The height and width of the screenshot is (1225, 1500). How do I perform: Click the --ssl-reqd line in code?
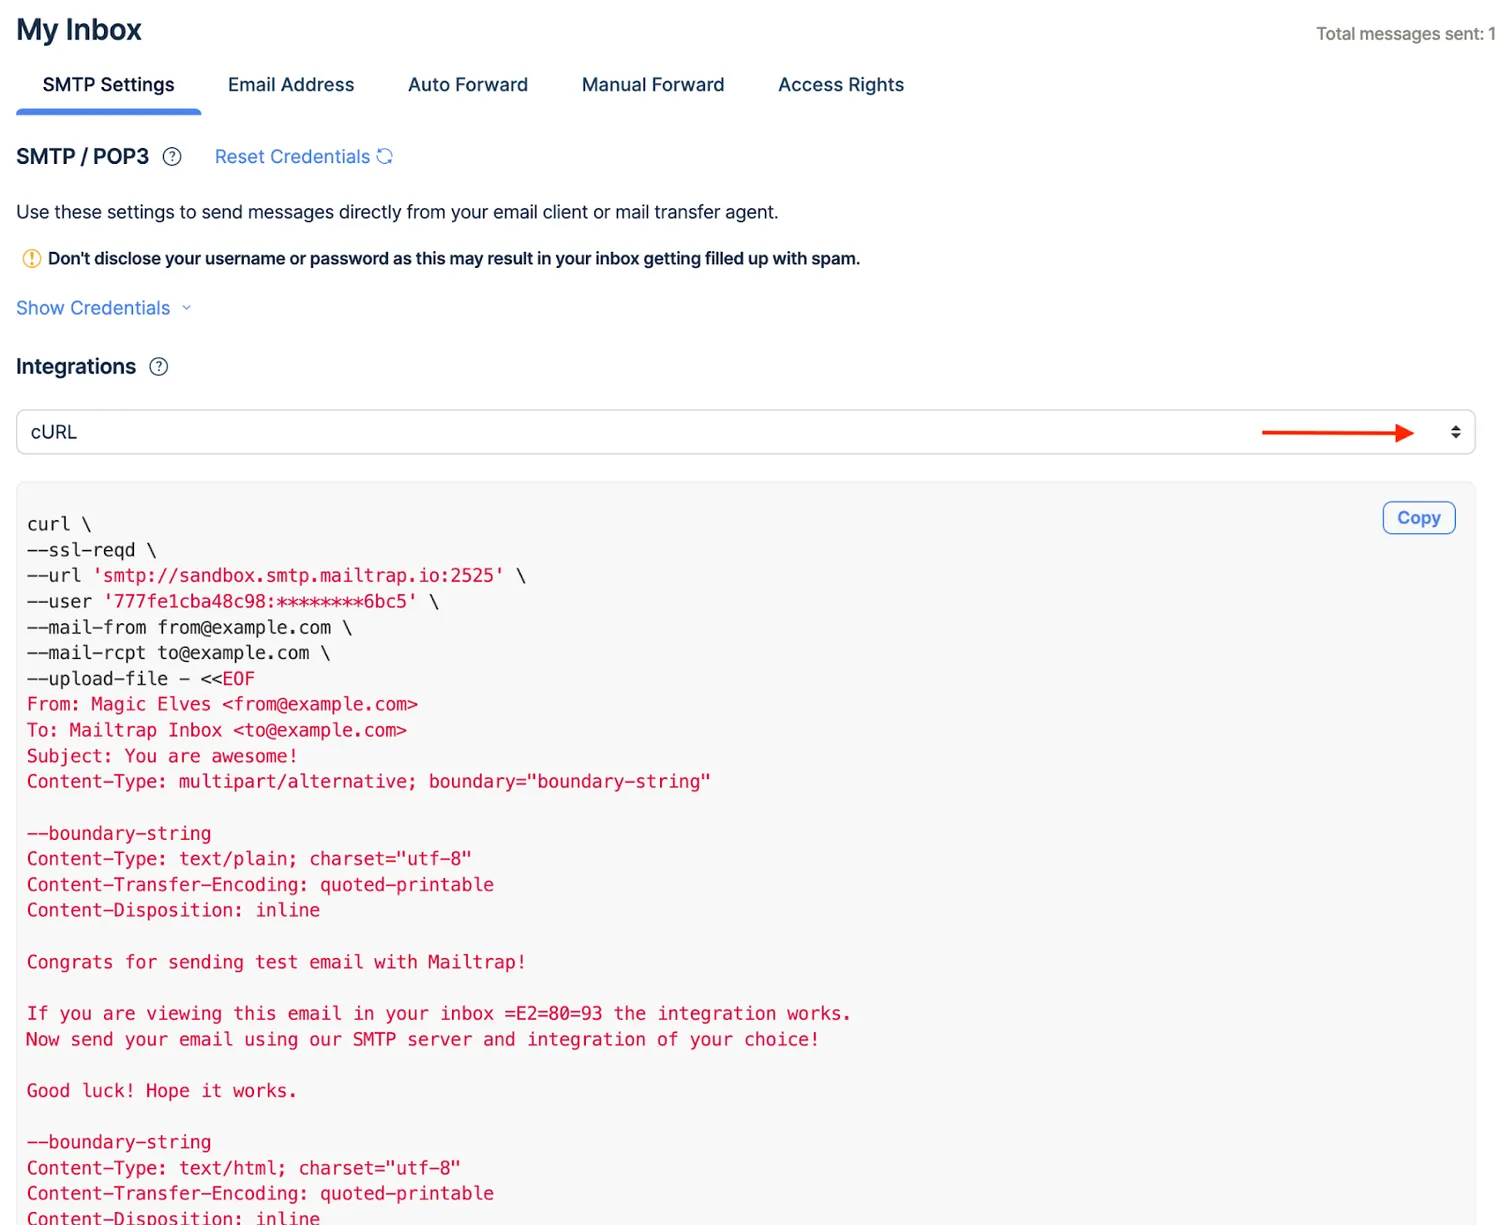(92, 550)
